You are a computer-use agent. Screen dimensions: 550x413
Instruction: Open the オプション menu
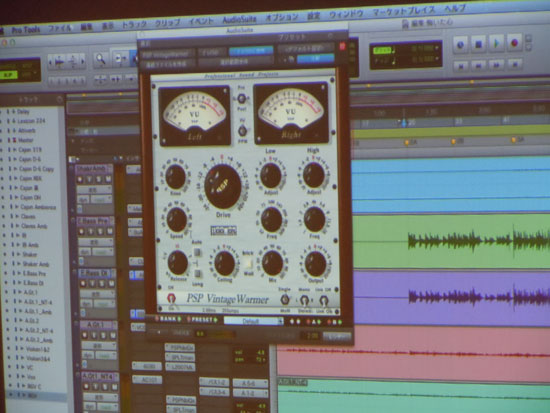(x=282, y=17)
